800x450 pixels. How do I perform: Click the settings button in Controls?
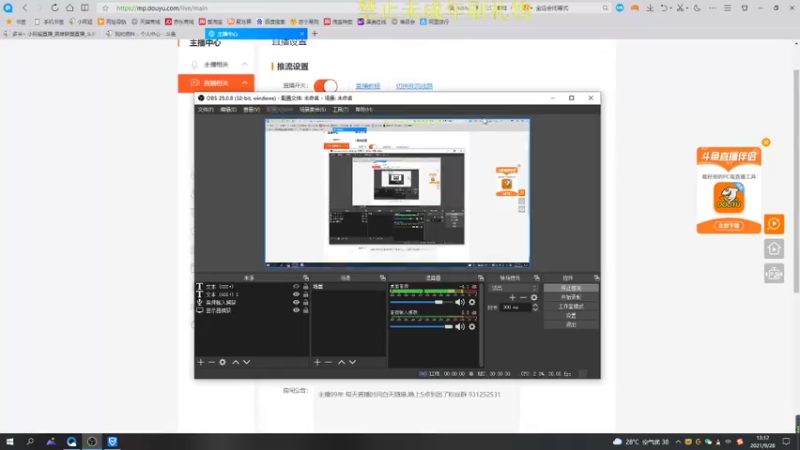(571, 315)
